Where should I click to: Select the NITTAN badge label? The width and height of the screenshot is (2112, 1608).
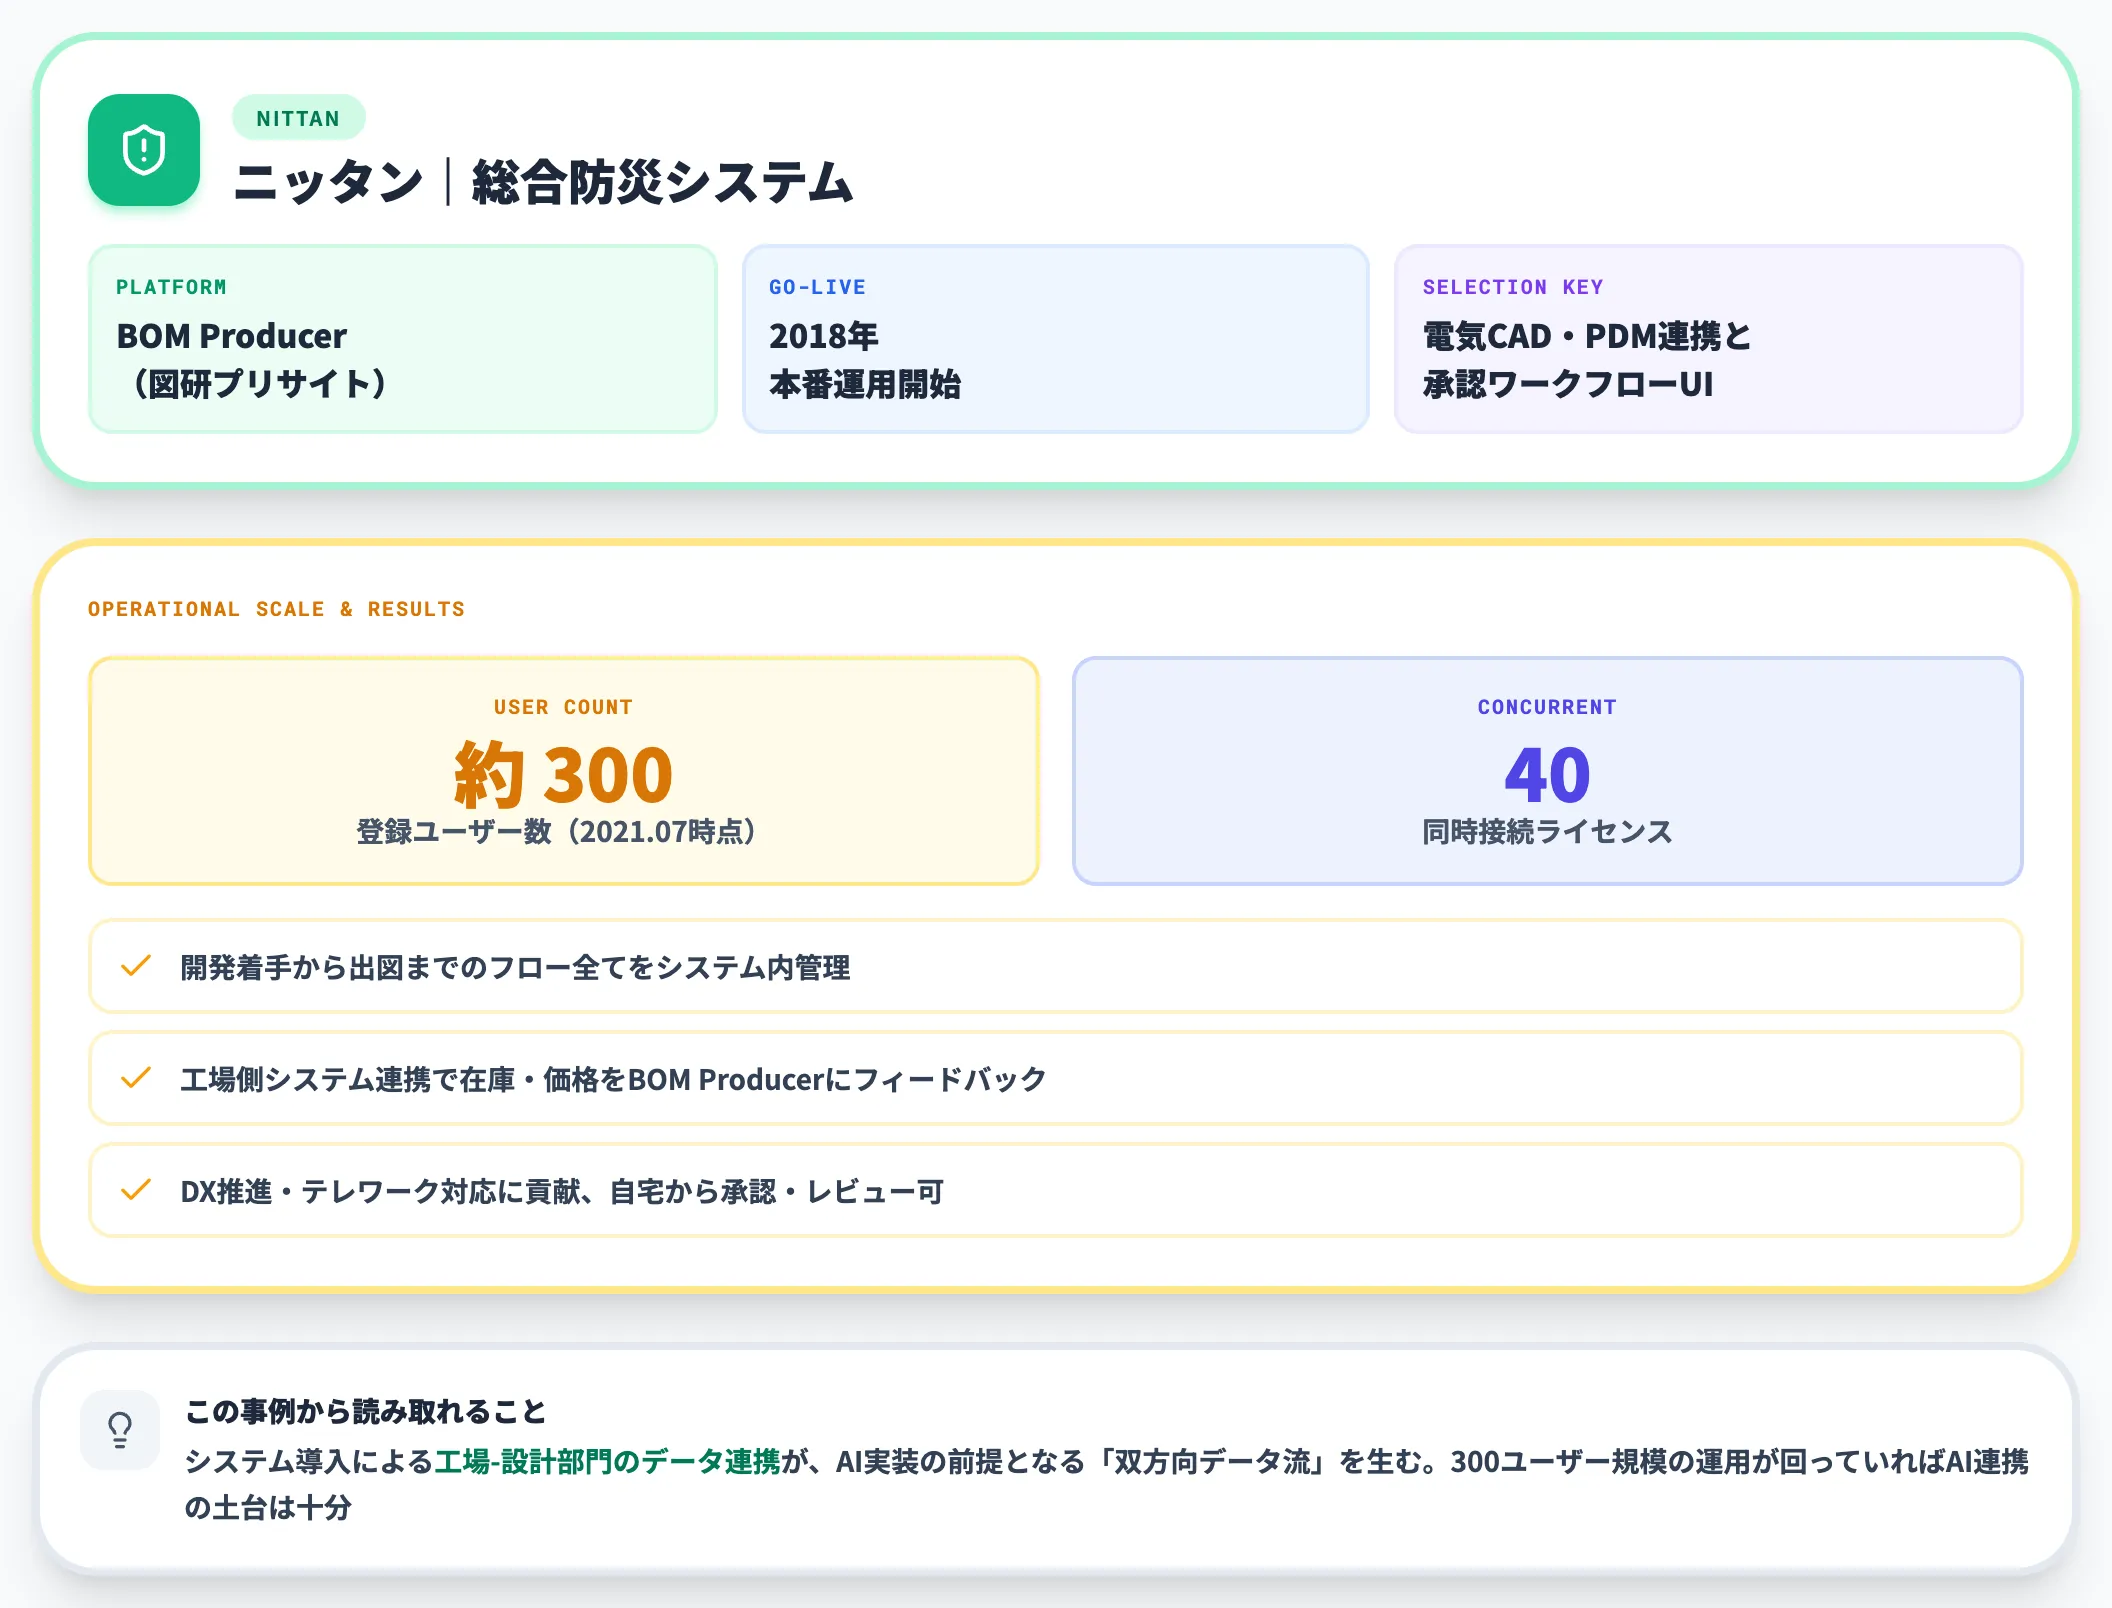coord(298,118)
